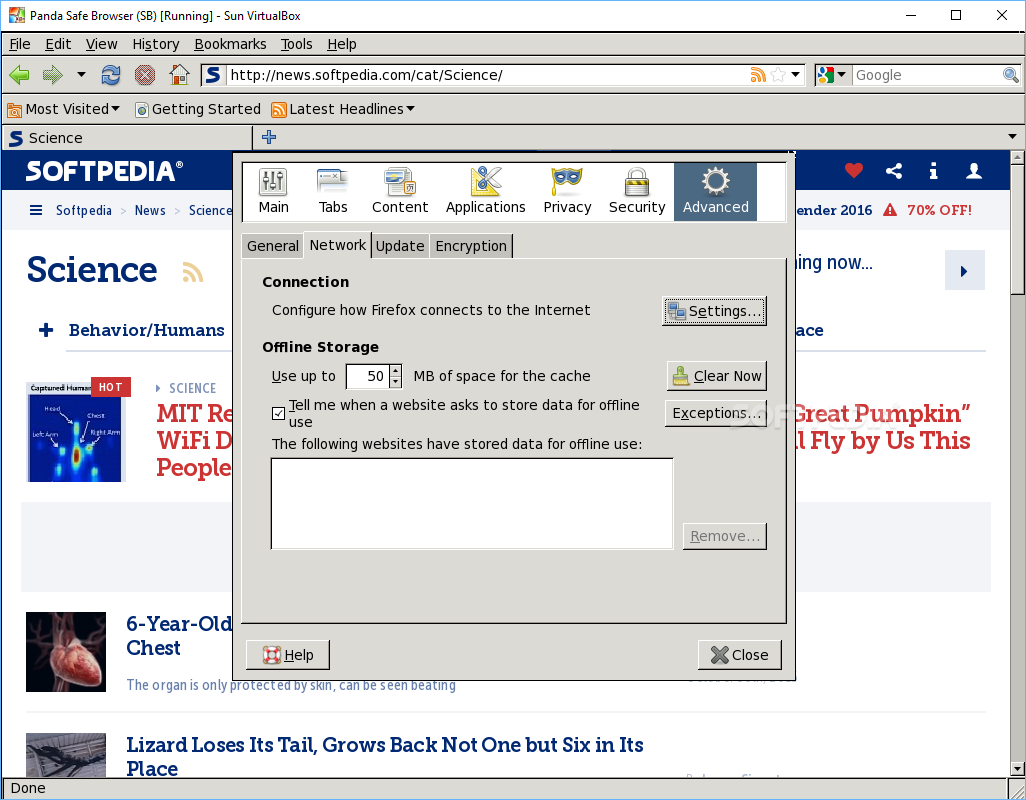The height and width of the screenshot is (800, 1026).
Task: Click the Softpedia share icon
Action: coord(894,171)
